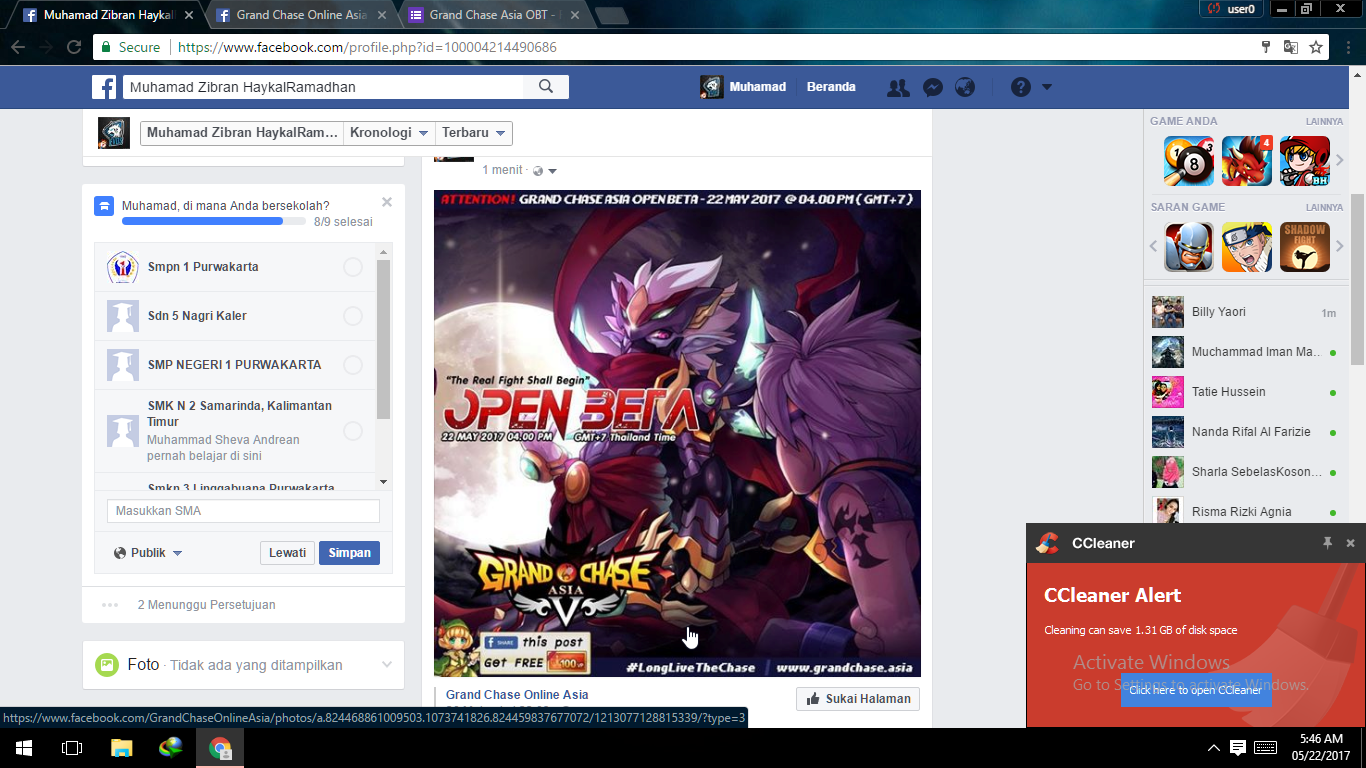
Task: Pin the CCleaner notification
Action: [1327, 543]
